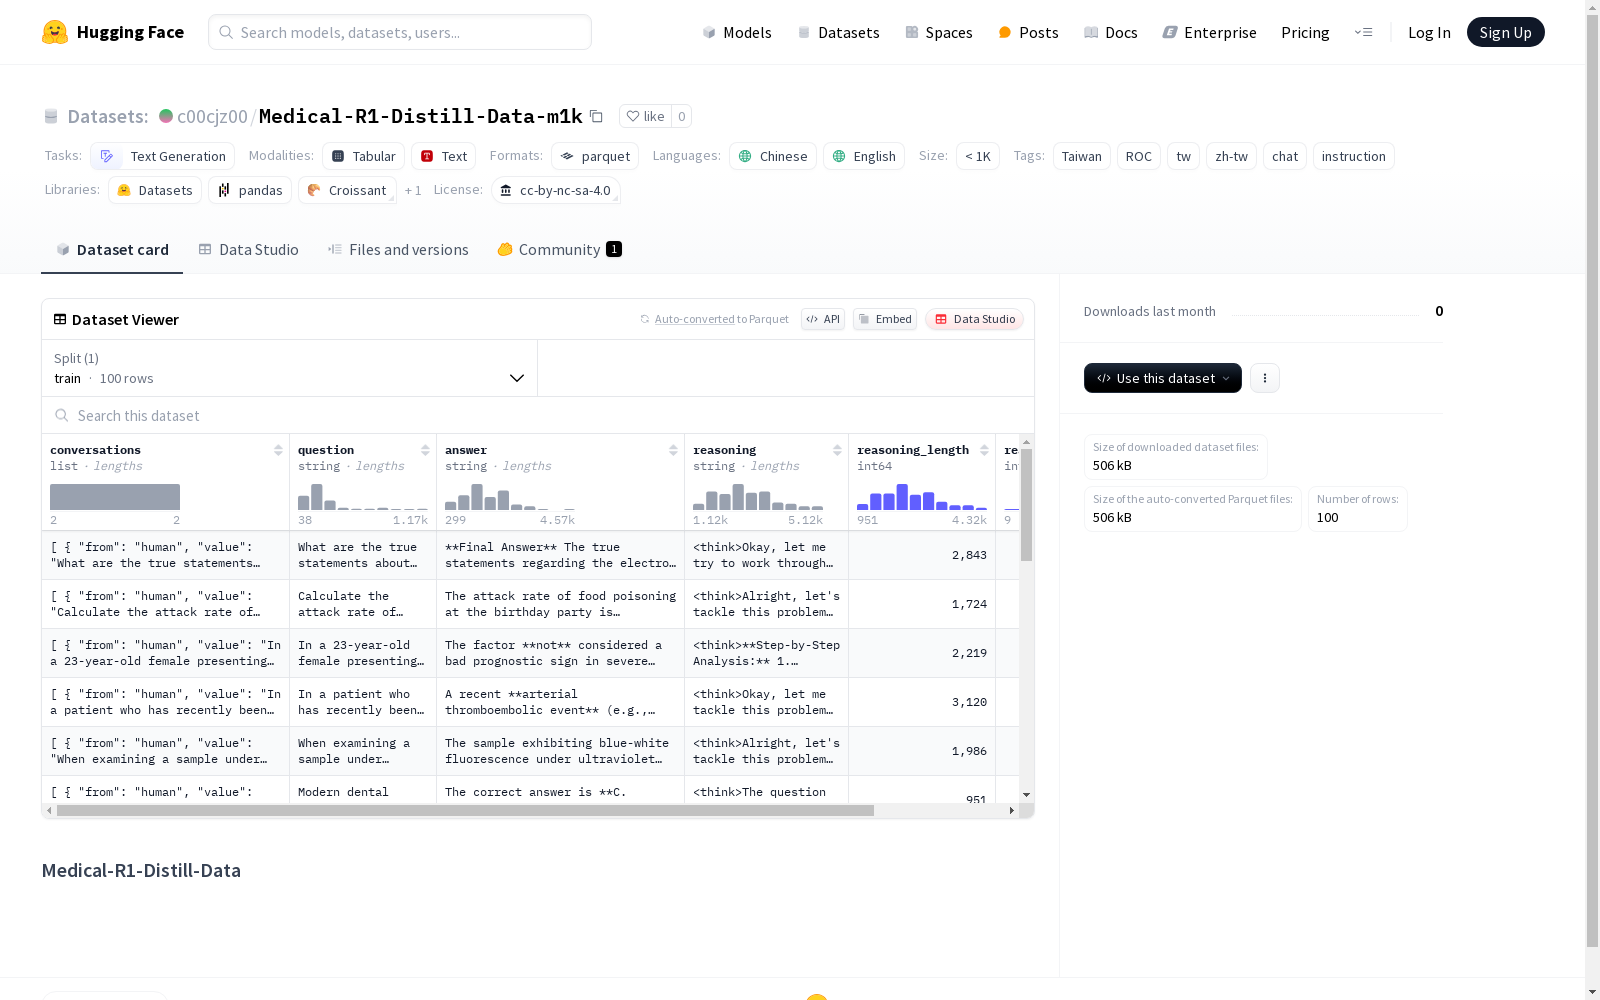The image size is (1600, 1000).
Task: Open the Files and versions tab
Action: point(398,250)
